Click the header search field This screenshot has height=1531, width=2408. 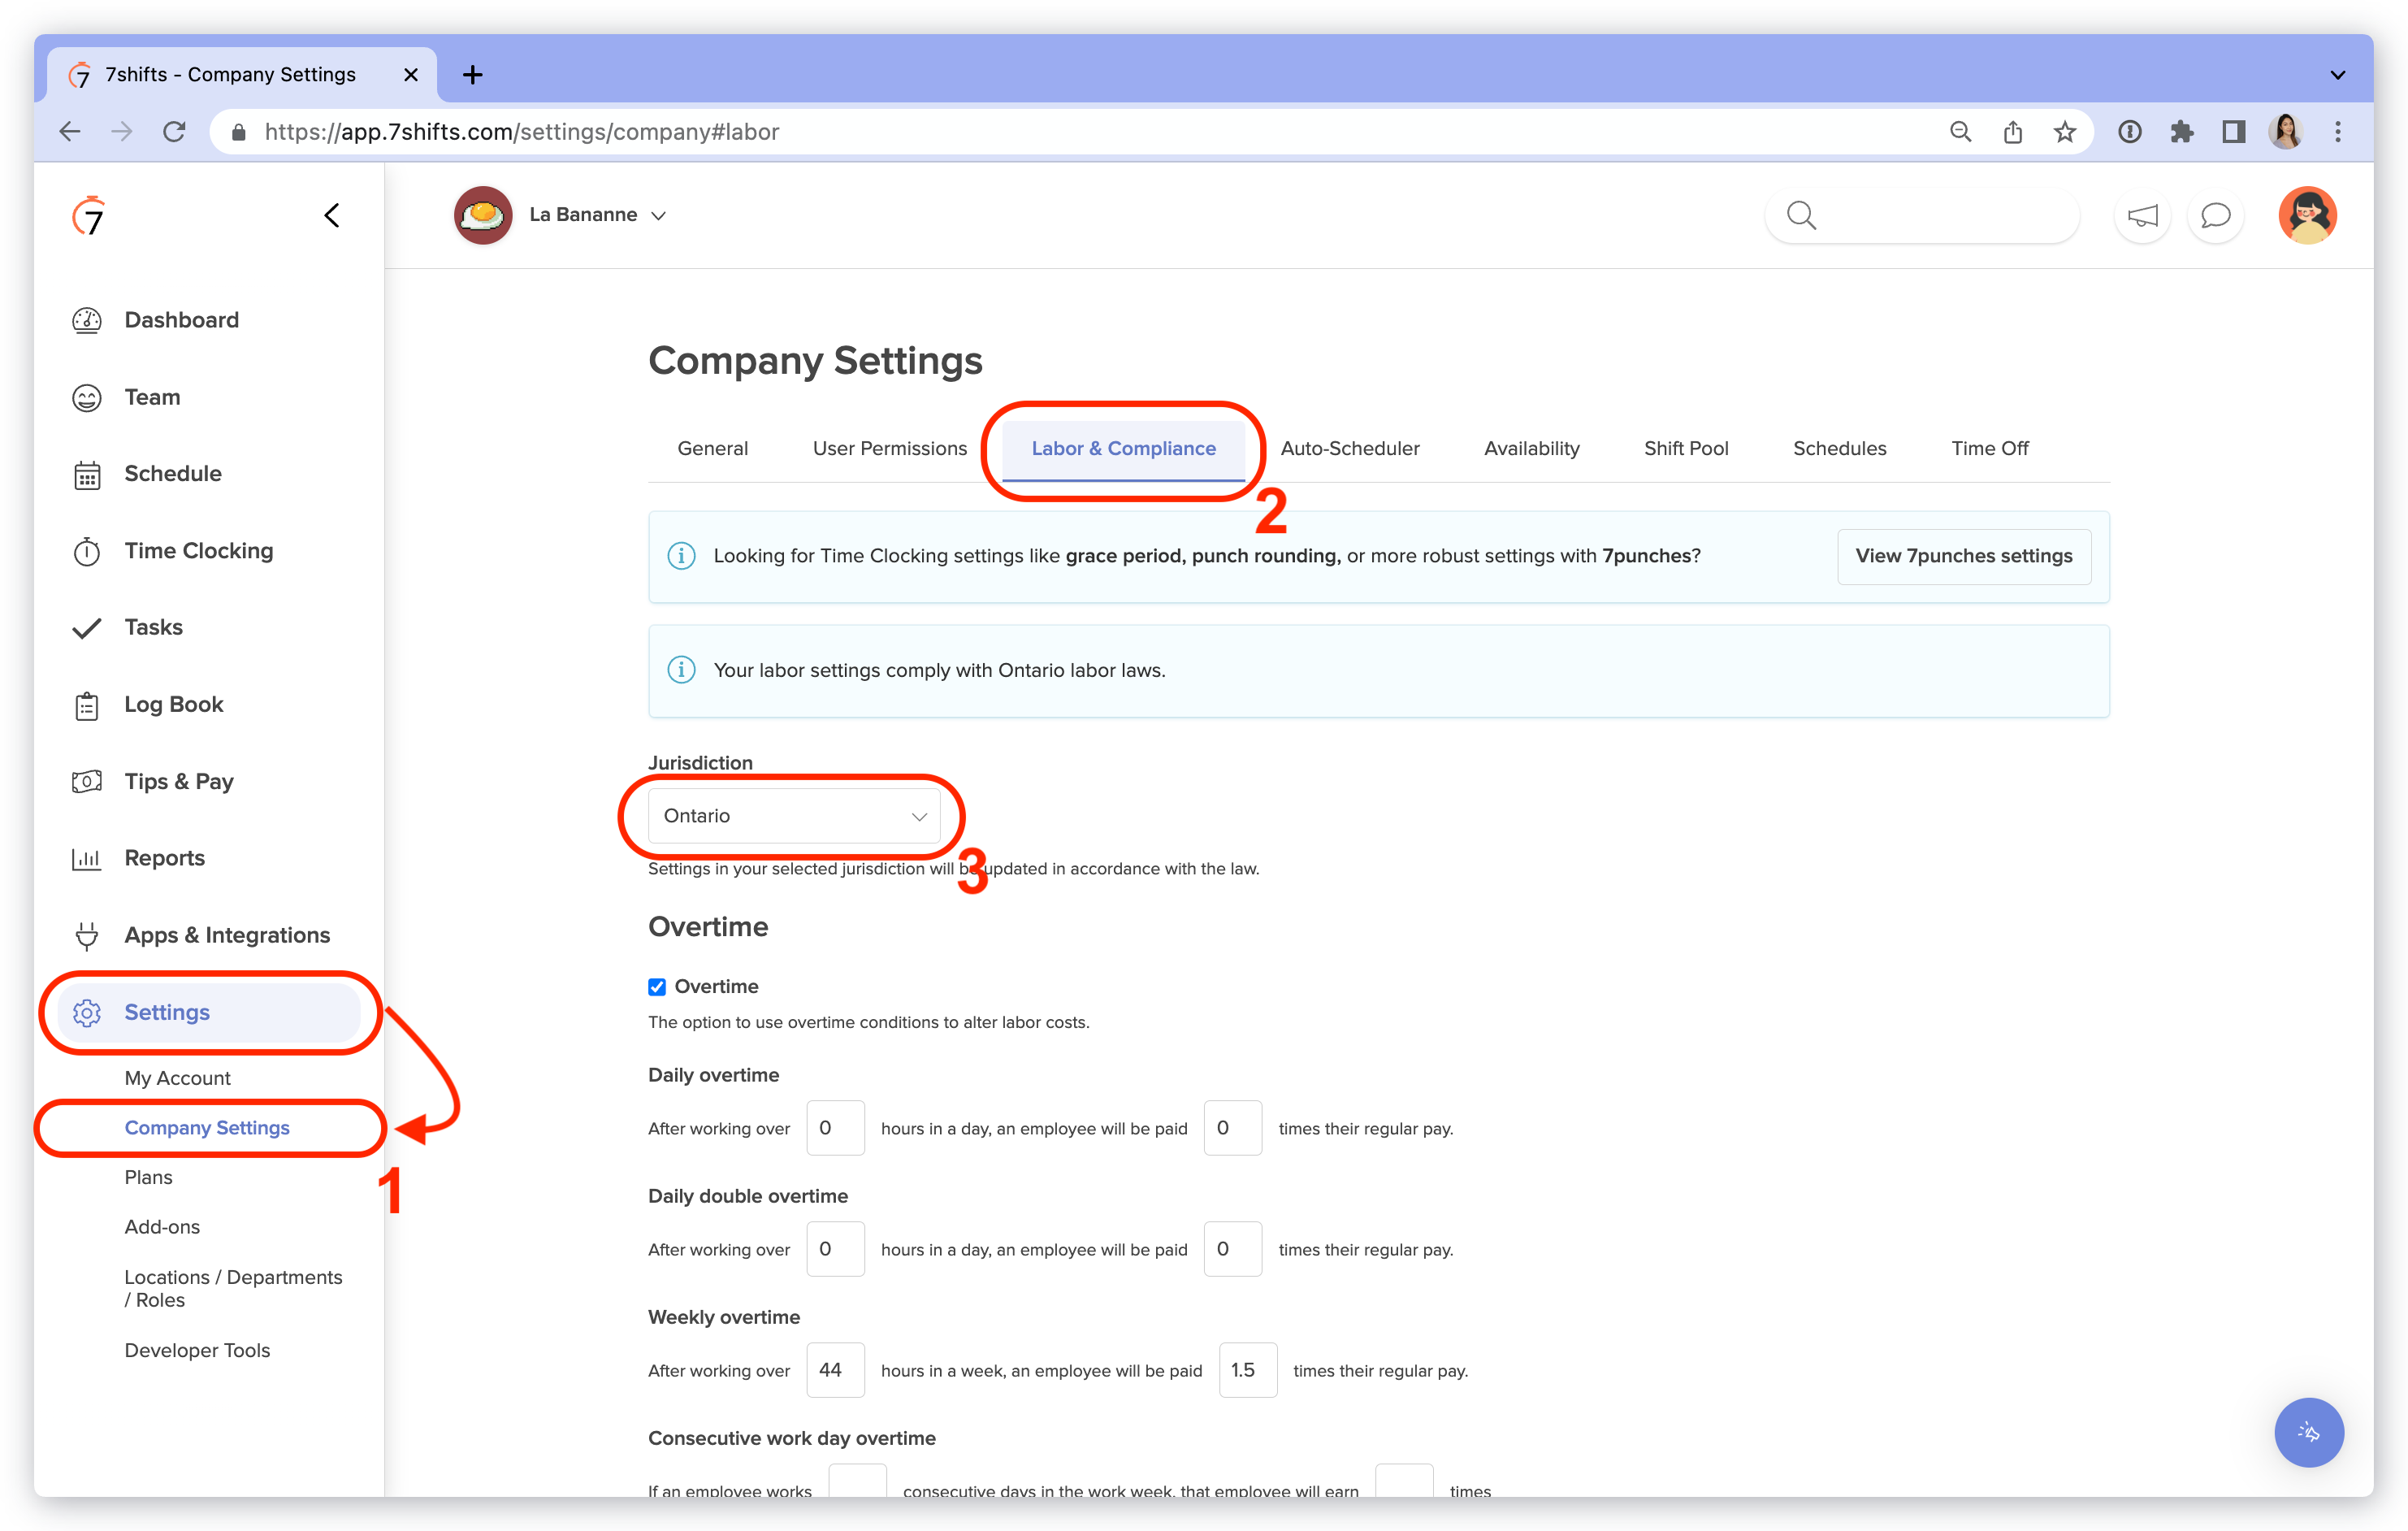[x=1922, y=215]
